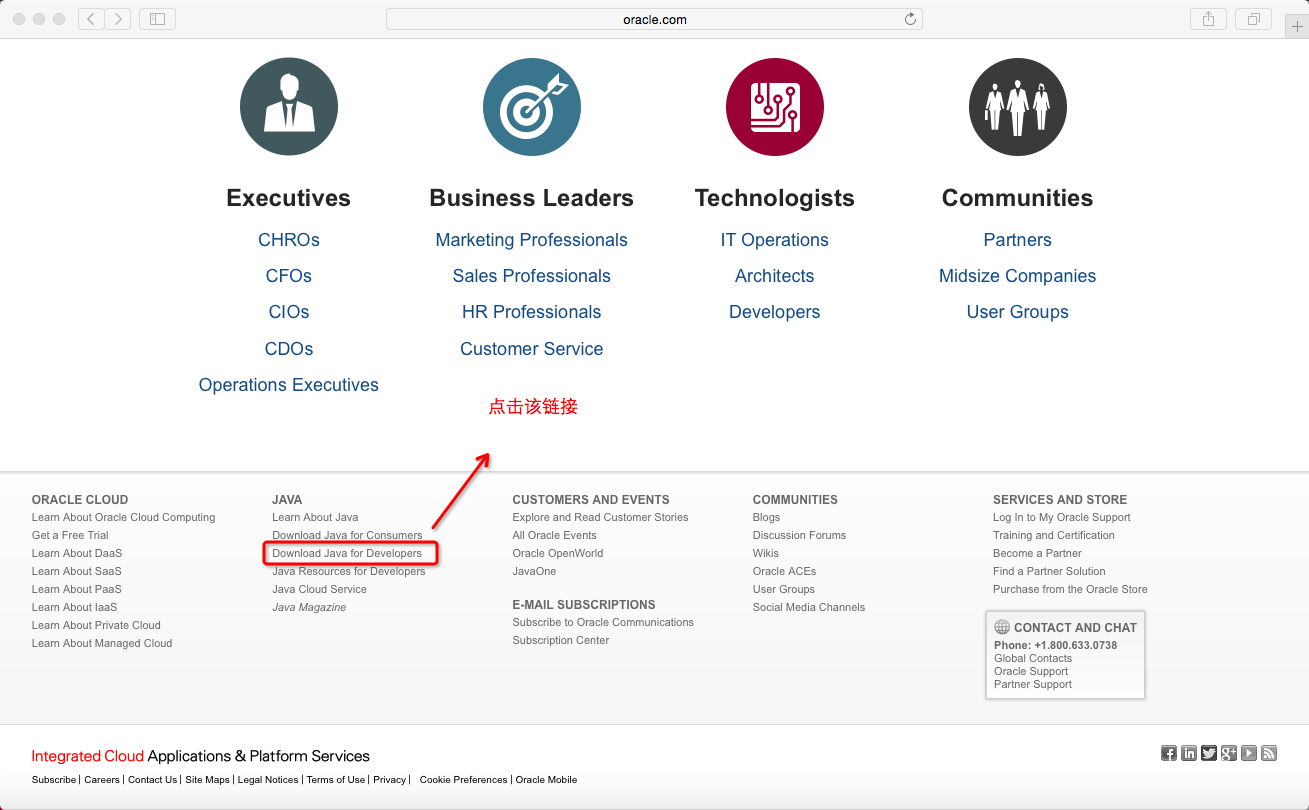Open Cookie Preferences in the footer
The height and width of the screenshot is (810, 1309).
click(463, 780)
